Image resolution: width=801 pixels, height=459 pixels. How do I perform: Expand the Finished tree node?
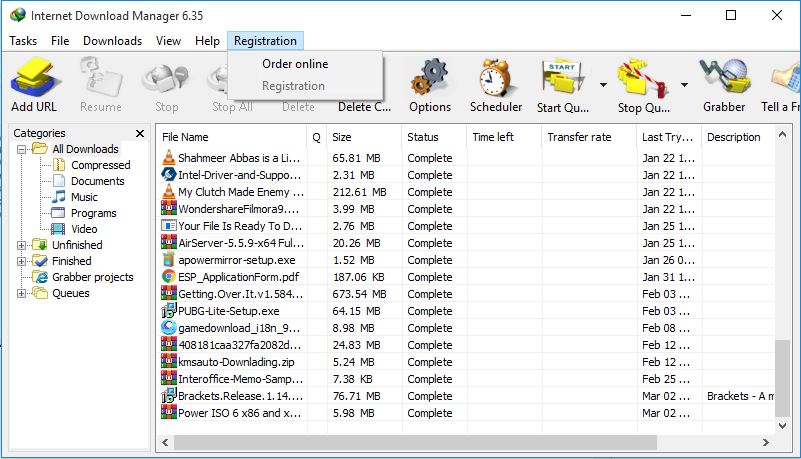pyautogui.click(x=21, y=261)
